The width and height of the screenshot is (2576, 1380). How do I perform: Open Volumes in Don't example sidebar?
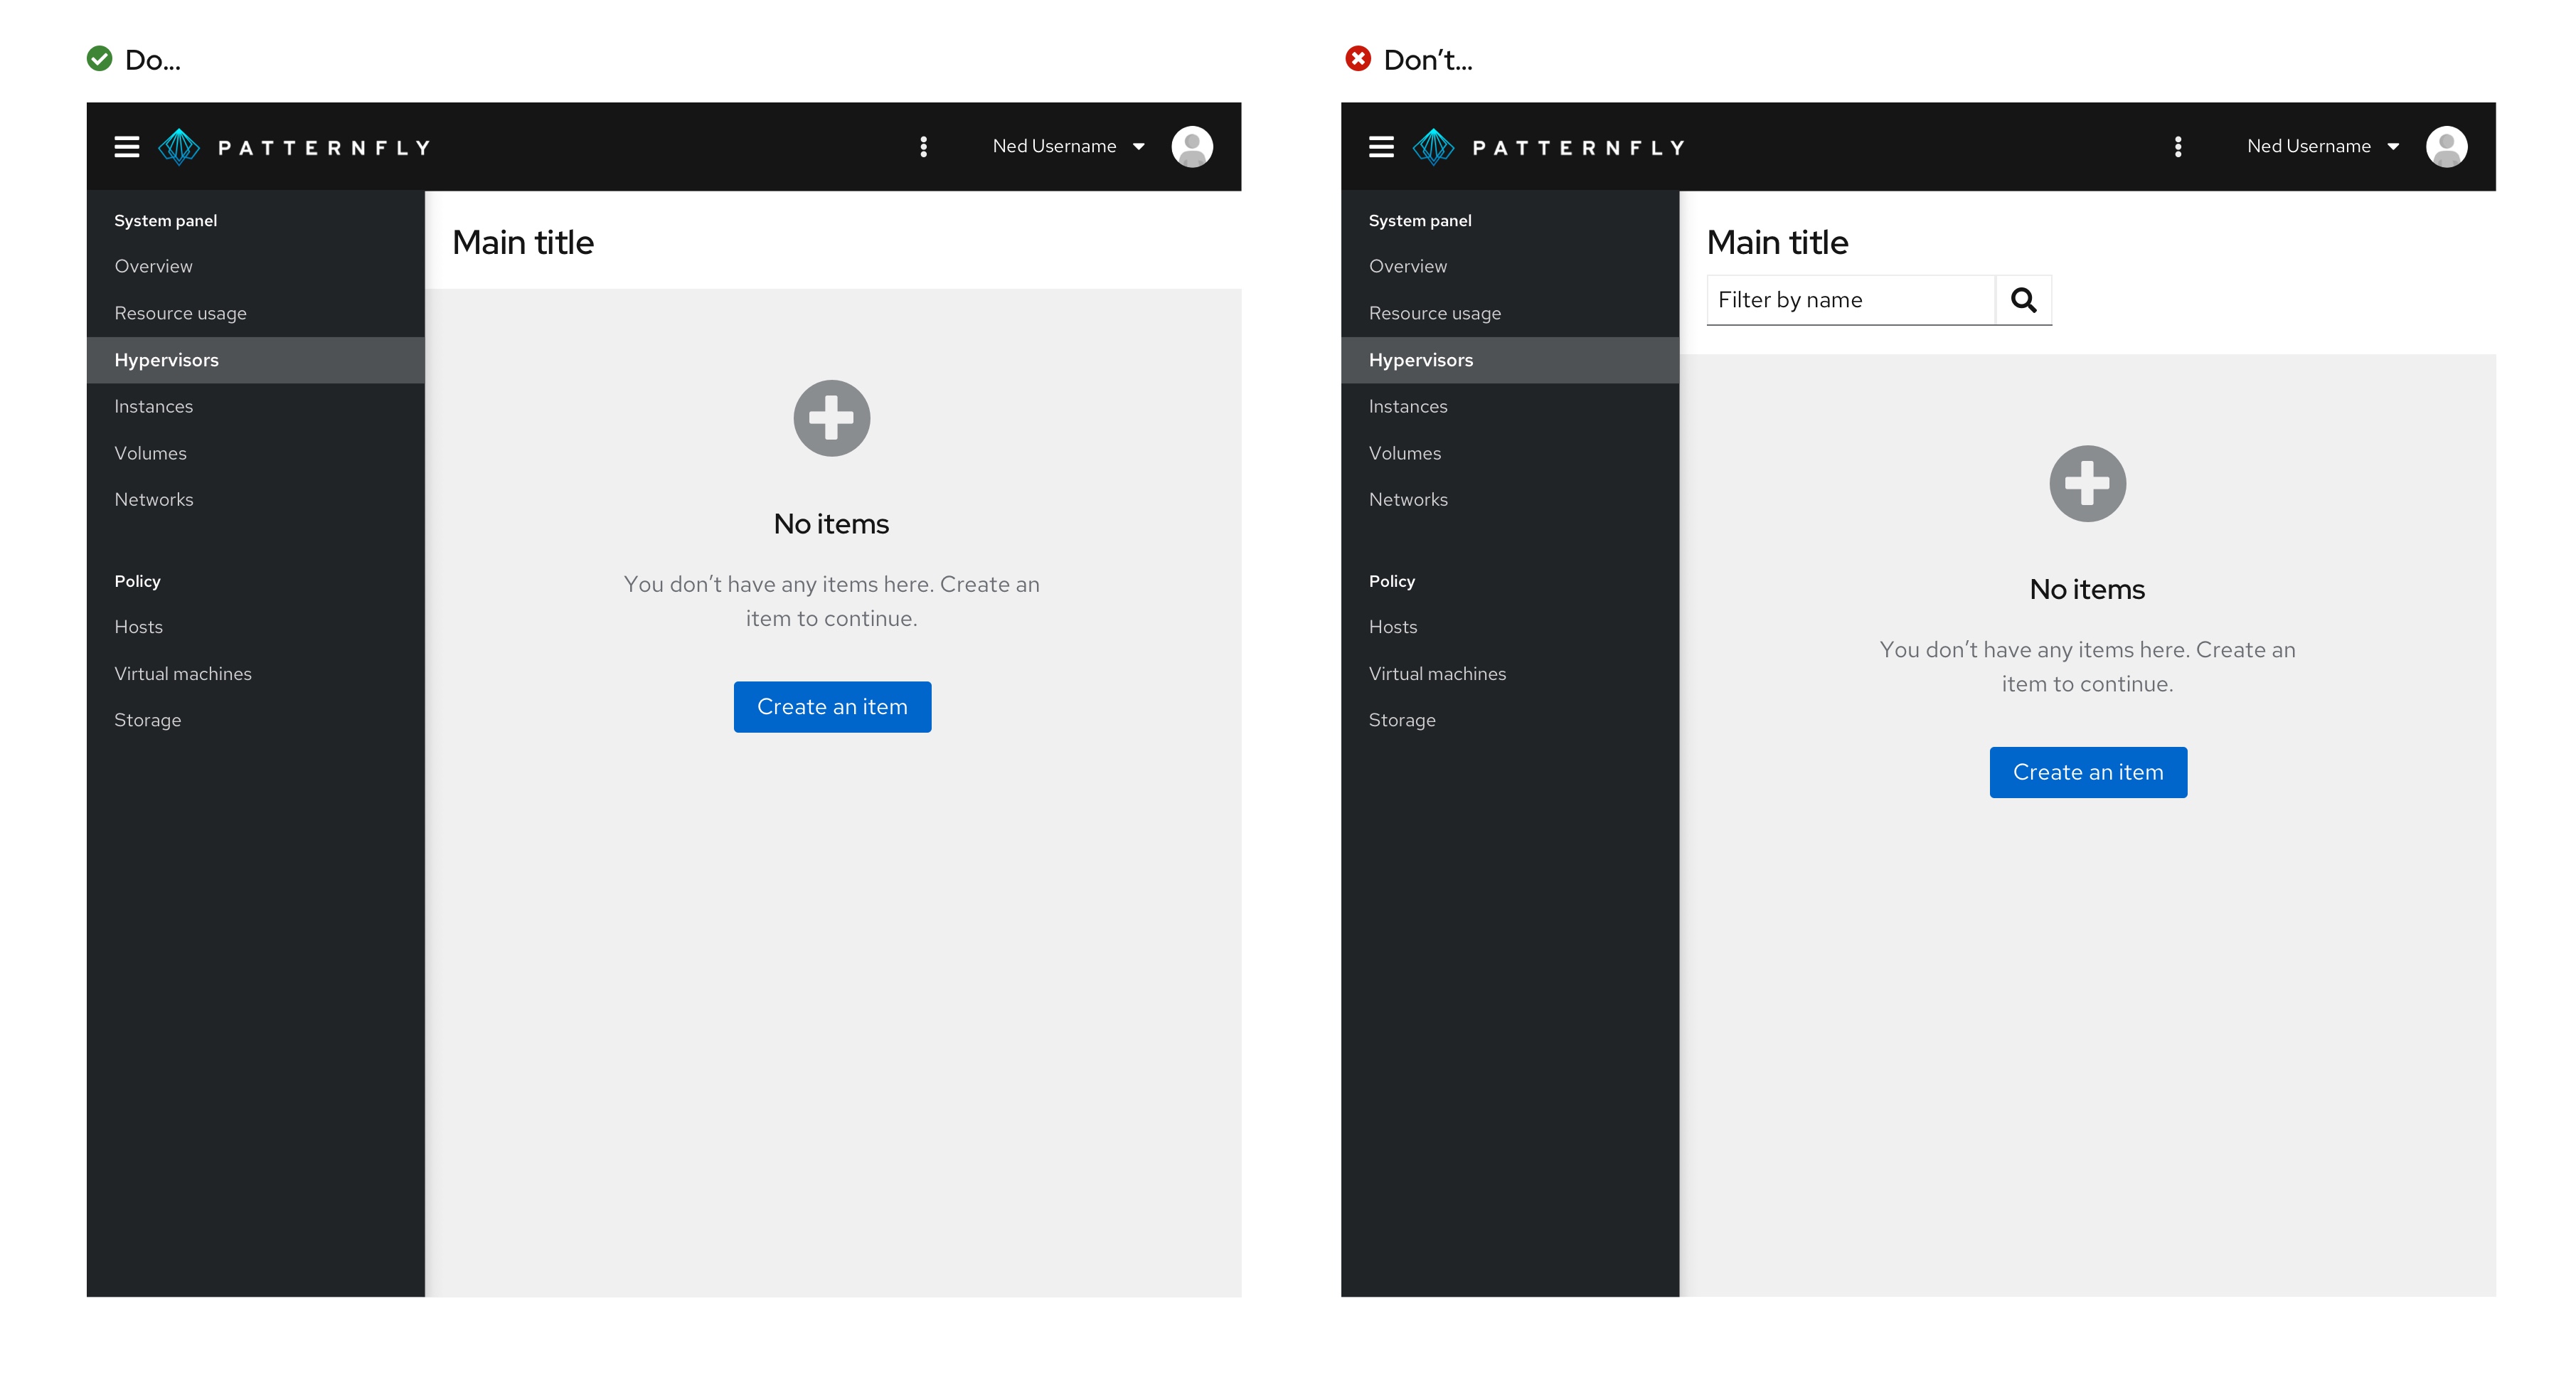click(1510, 453)
